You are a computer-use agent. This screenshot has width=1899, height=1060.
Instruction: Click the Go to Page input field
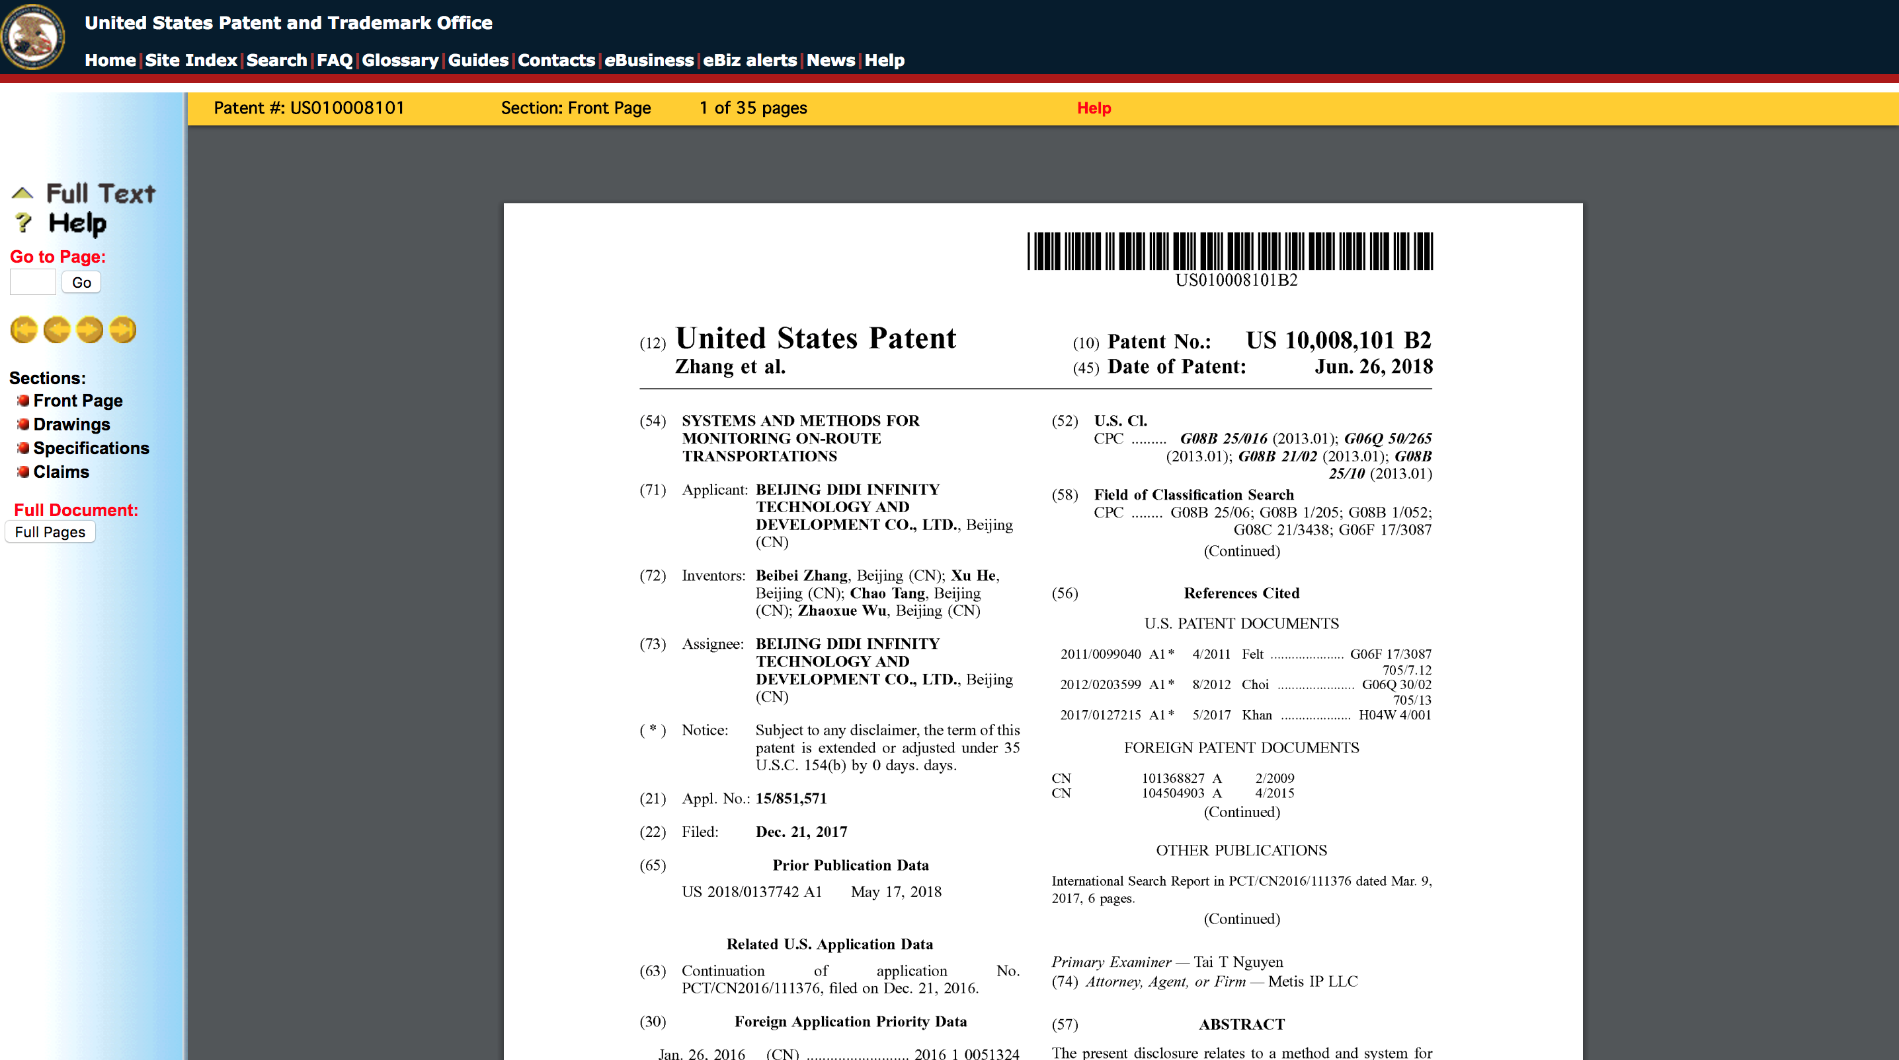click(x=33, y=282)
